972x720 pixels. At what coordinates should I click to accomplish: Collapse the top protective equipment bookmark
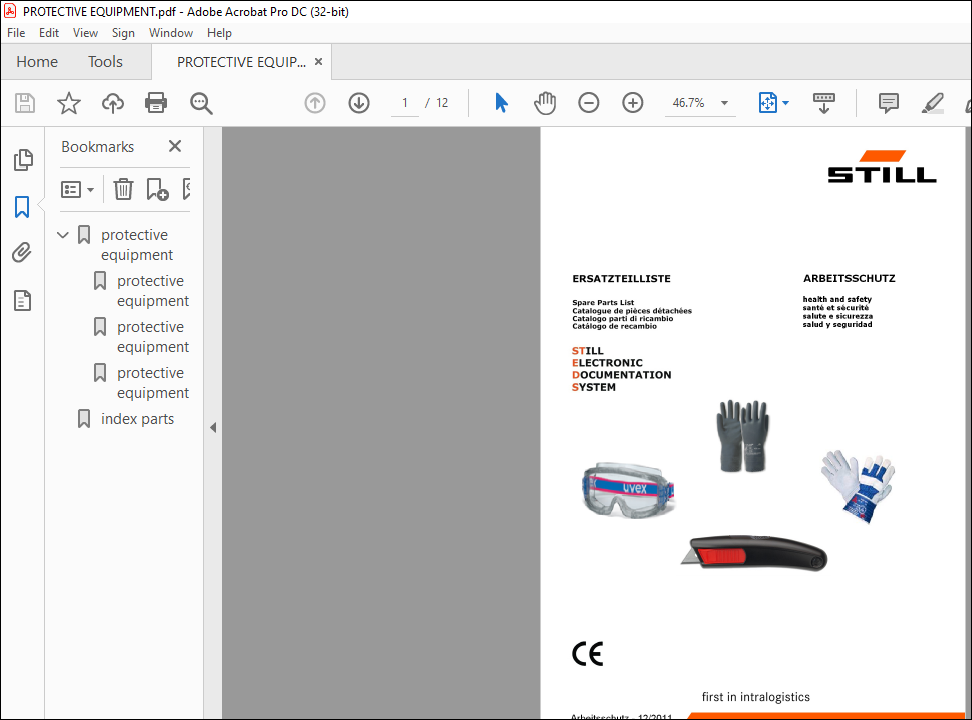tap(63, 235)
